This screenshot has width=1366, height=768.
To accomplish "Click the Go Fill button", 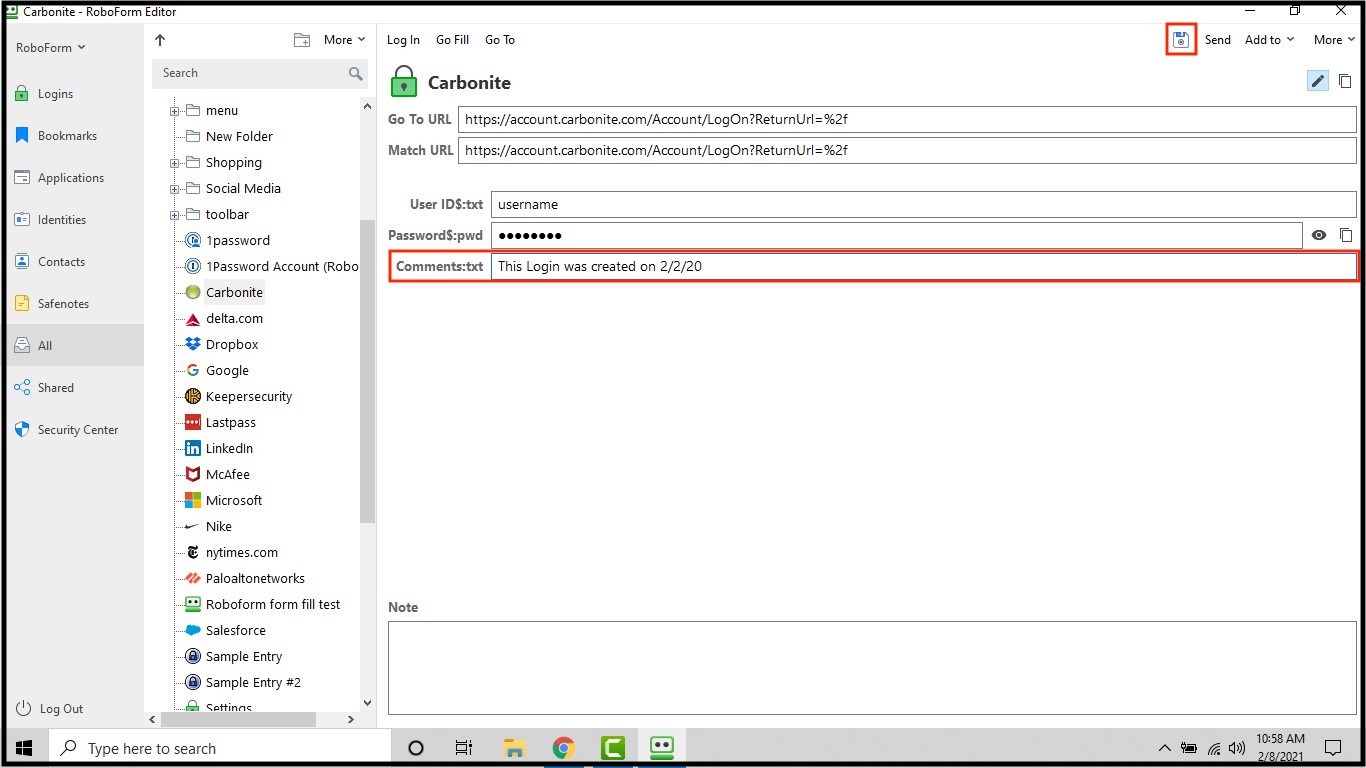I will tap(452, 40).
